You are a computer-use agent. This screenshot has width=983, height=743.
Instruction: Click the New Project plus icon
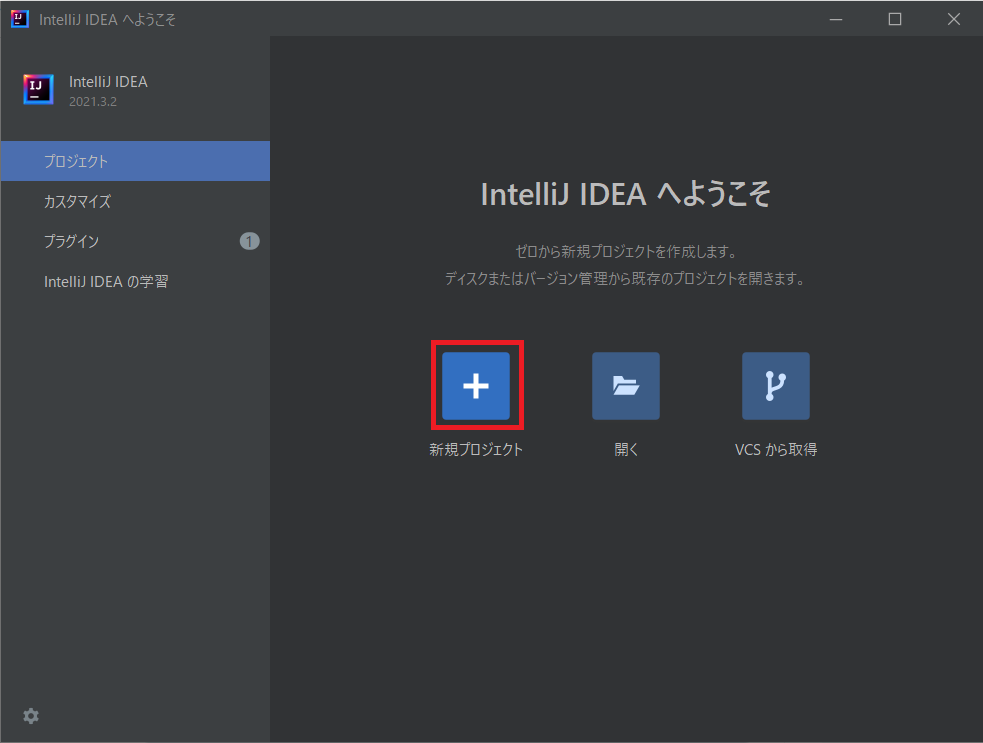tap(476, 386)
